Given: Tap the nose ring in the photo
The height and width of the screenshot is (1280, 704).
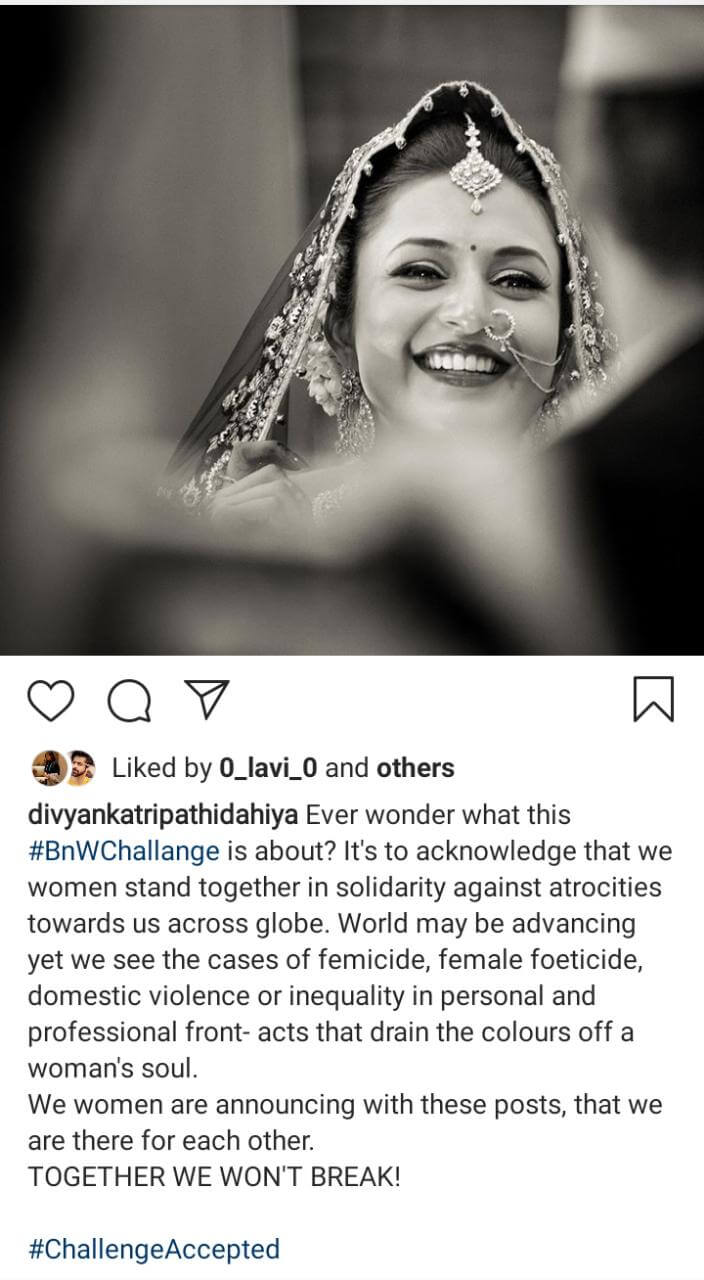Looking at the screenshot, I should (500, 330).
